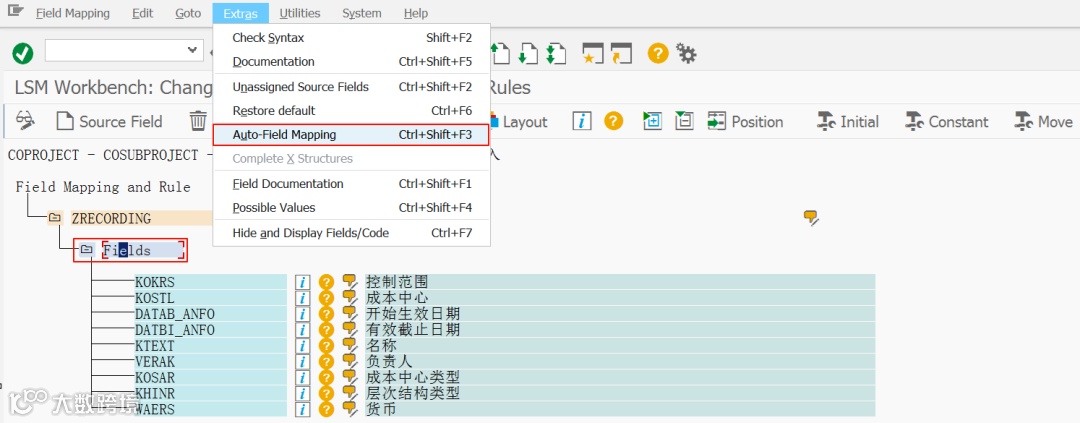Show possible values icon for KTEXT
Screen dimensions: 1080x423
[326, 346]
